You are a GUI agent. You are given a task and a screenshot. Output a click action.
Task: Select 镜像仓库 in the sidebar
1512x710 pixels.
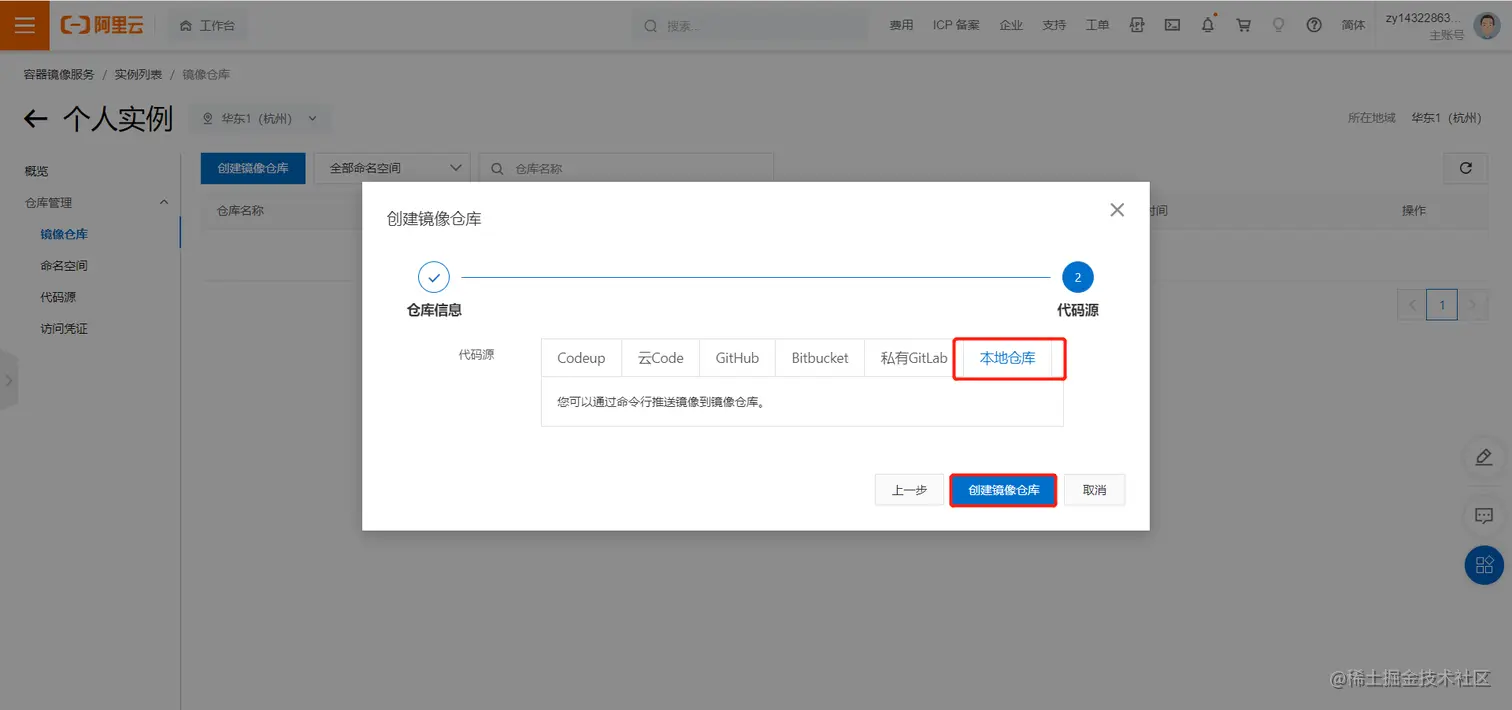(64, 234)
